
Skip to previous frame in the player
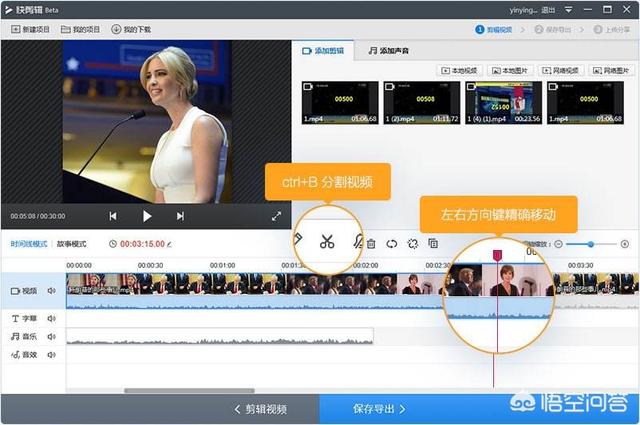pos(113,216)
